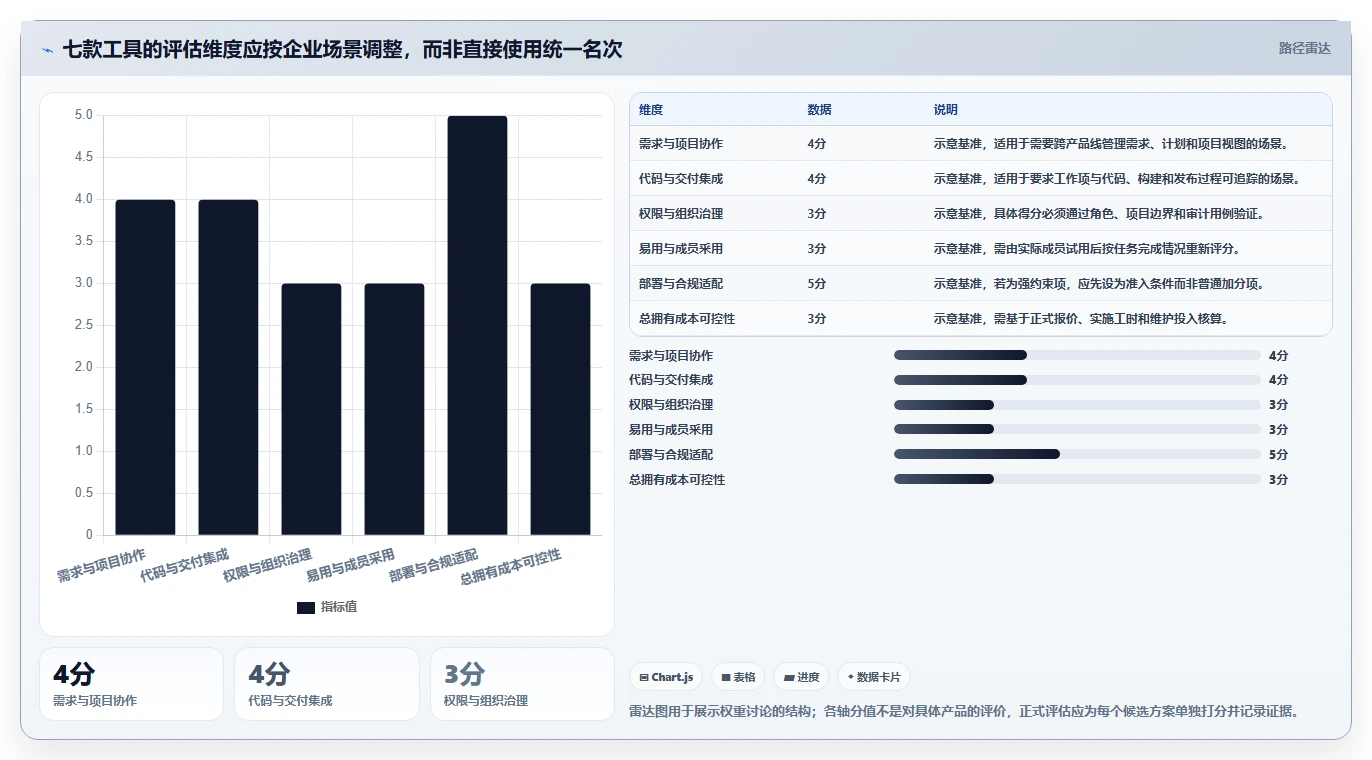Screen dimensions: 1372x760
Task: Click the 总拥有成本可控性 chart bar
Action: [x=560, y=409]
